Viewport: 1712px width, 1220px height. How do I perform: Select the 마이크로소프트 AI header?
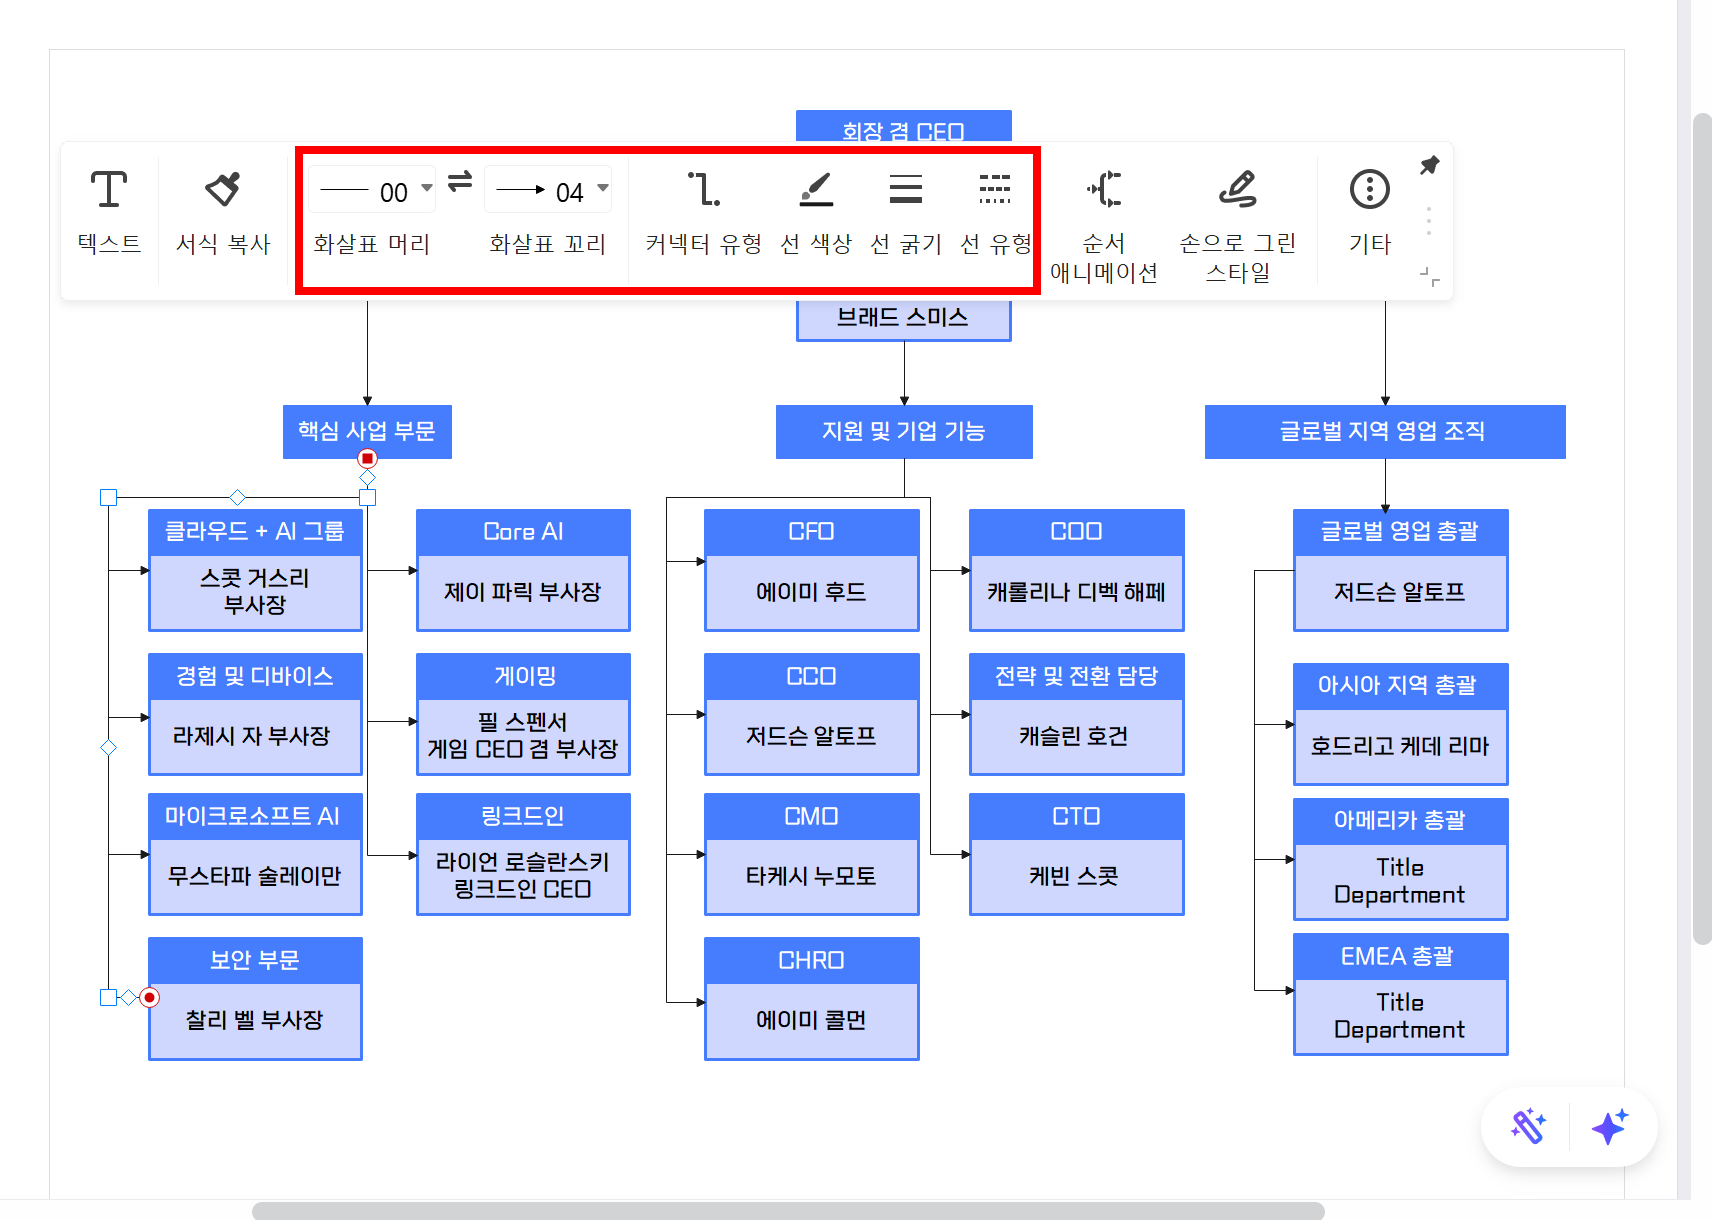tap(255, 816)
